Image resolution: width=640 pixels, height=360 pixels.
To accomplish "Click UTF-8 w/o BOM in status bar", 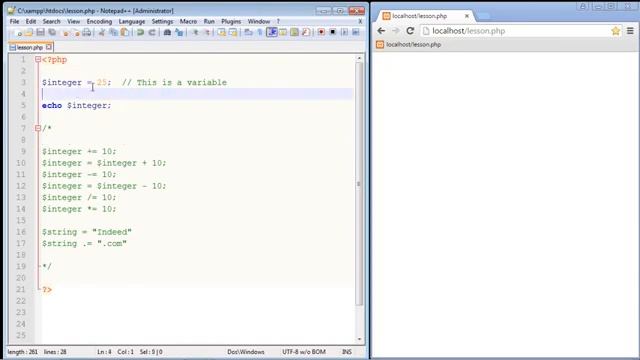I will [x=304, y=351].
